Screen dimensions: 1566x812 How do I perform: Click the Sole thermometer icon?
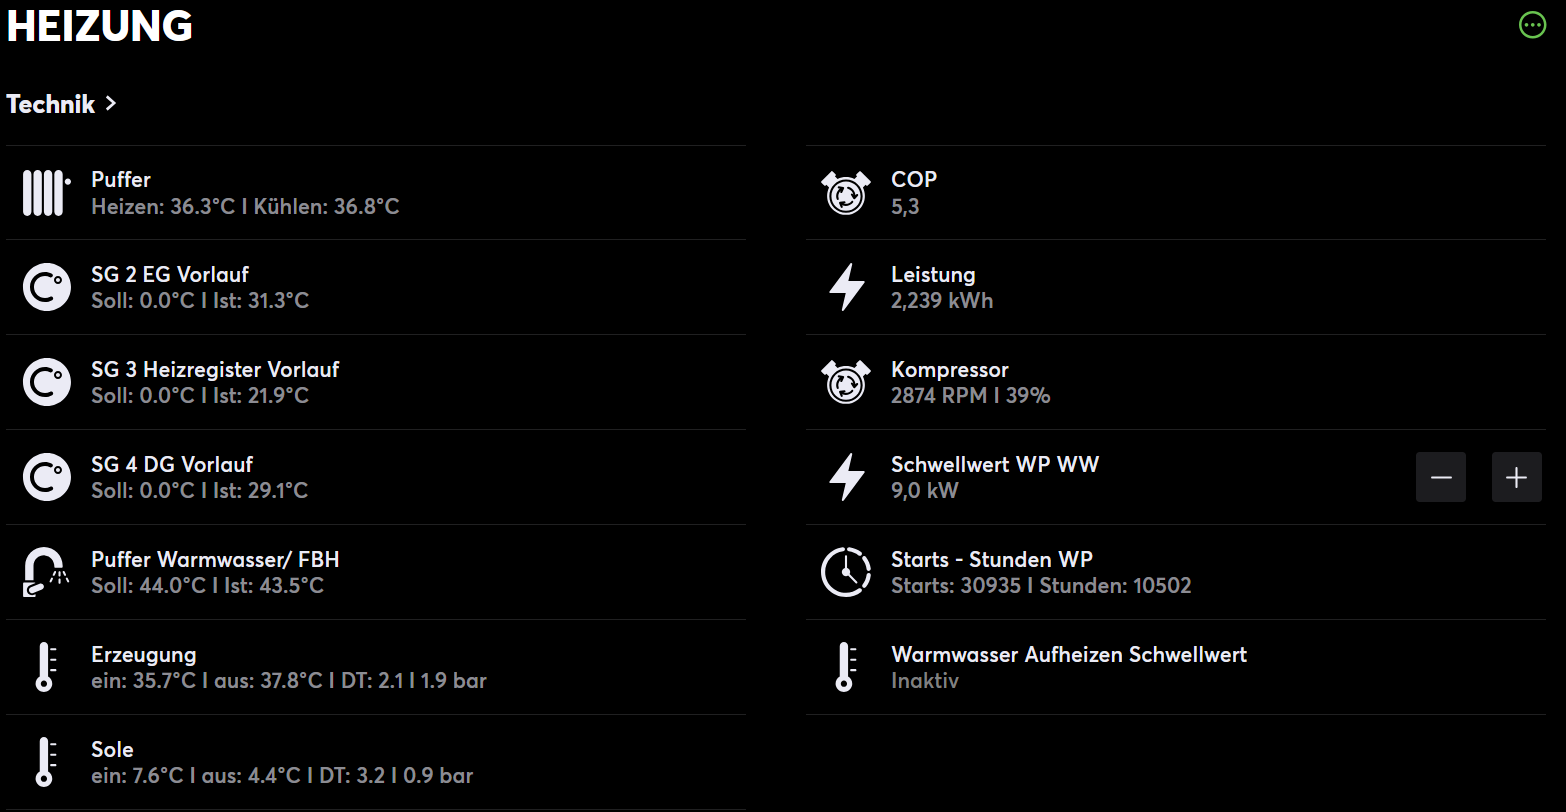[44, 762]
